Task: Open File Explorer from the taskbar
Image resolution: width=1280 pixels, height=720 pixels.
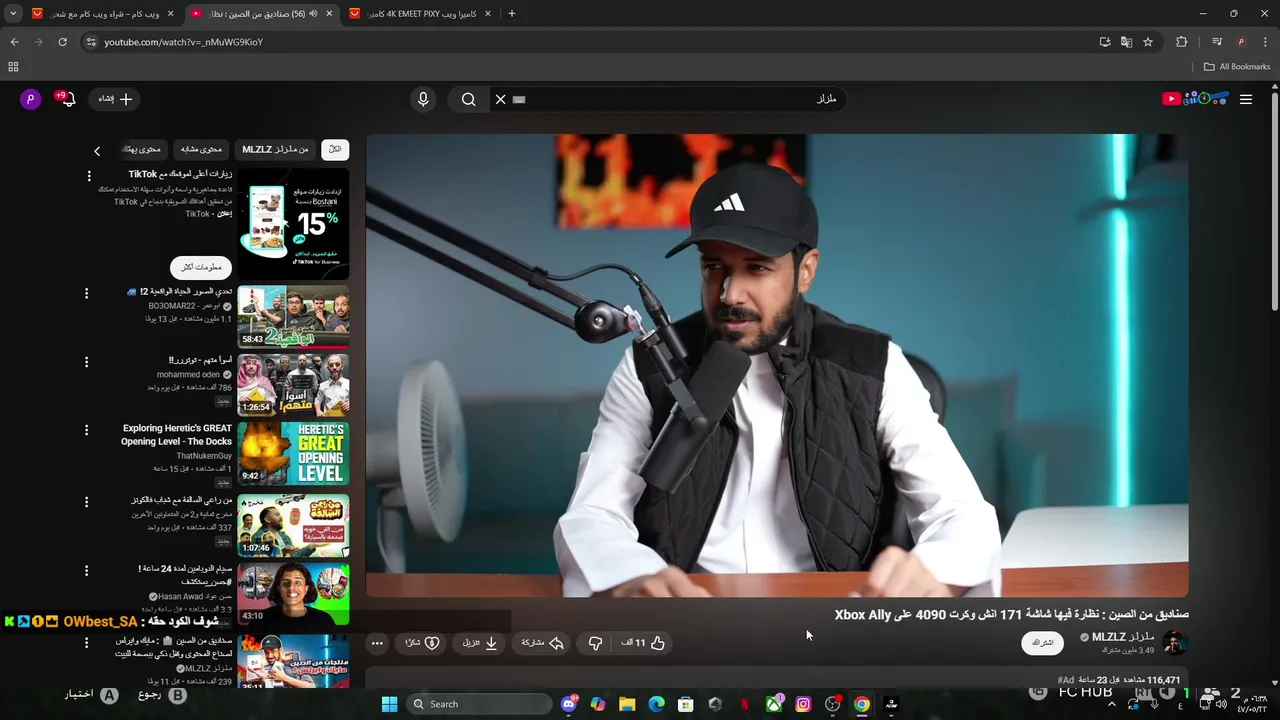Action: point(627,704)
